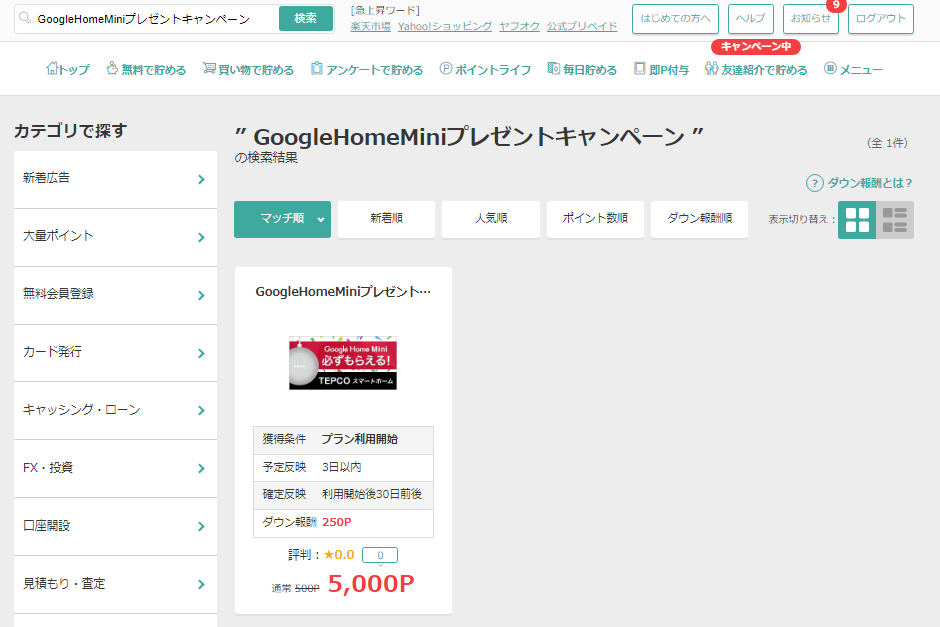The image size is (940, 627).
Task: Click the アンケートで貯める clipboard icon
Action: 317,69
